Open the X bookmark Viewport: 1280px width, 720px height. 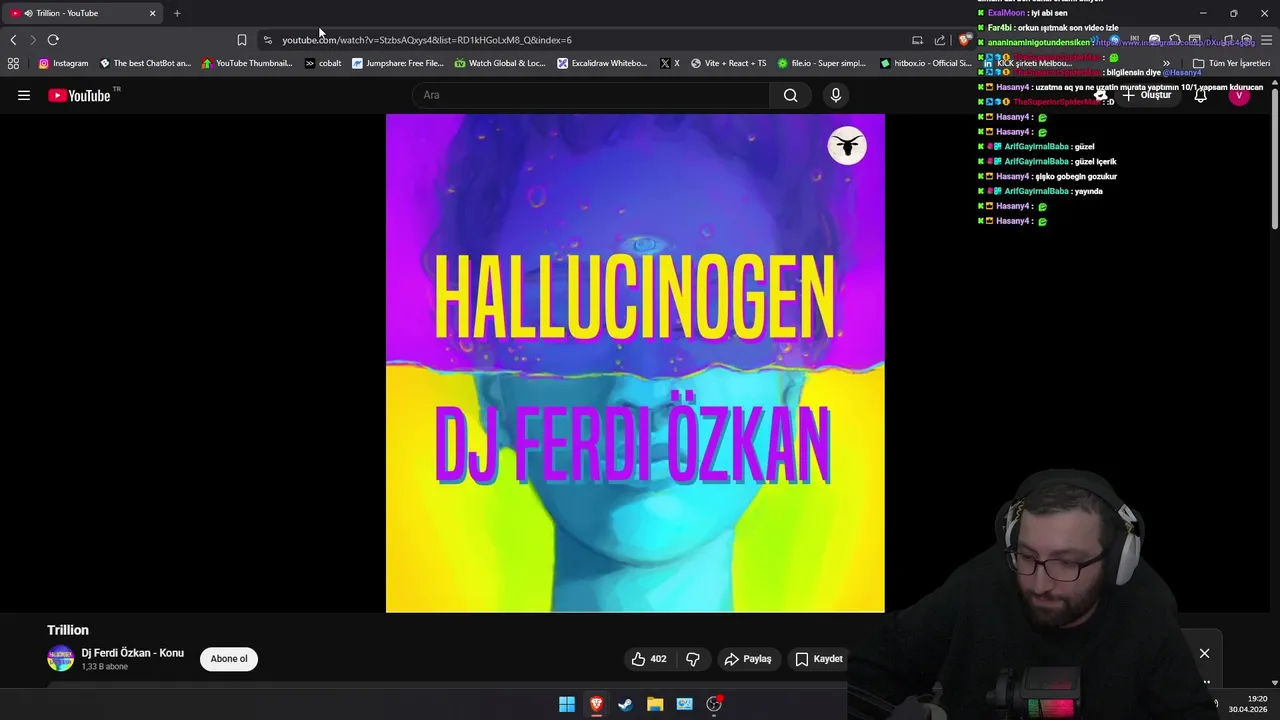tap(670, 63)
